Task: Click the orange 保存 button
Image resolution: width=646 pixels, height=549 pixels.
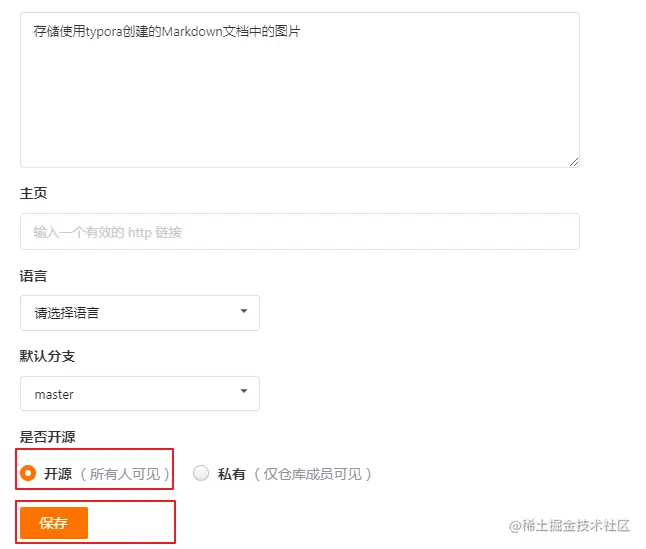Action: [54, 523]
